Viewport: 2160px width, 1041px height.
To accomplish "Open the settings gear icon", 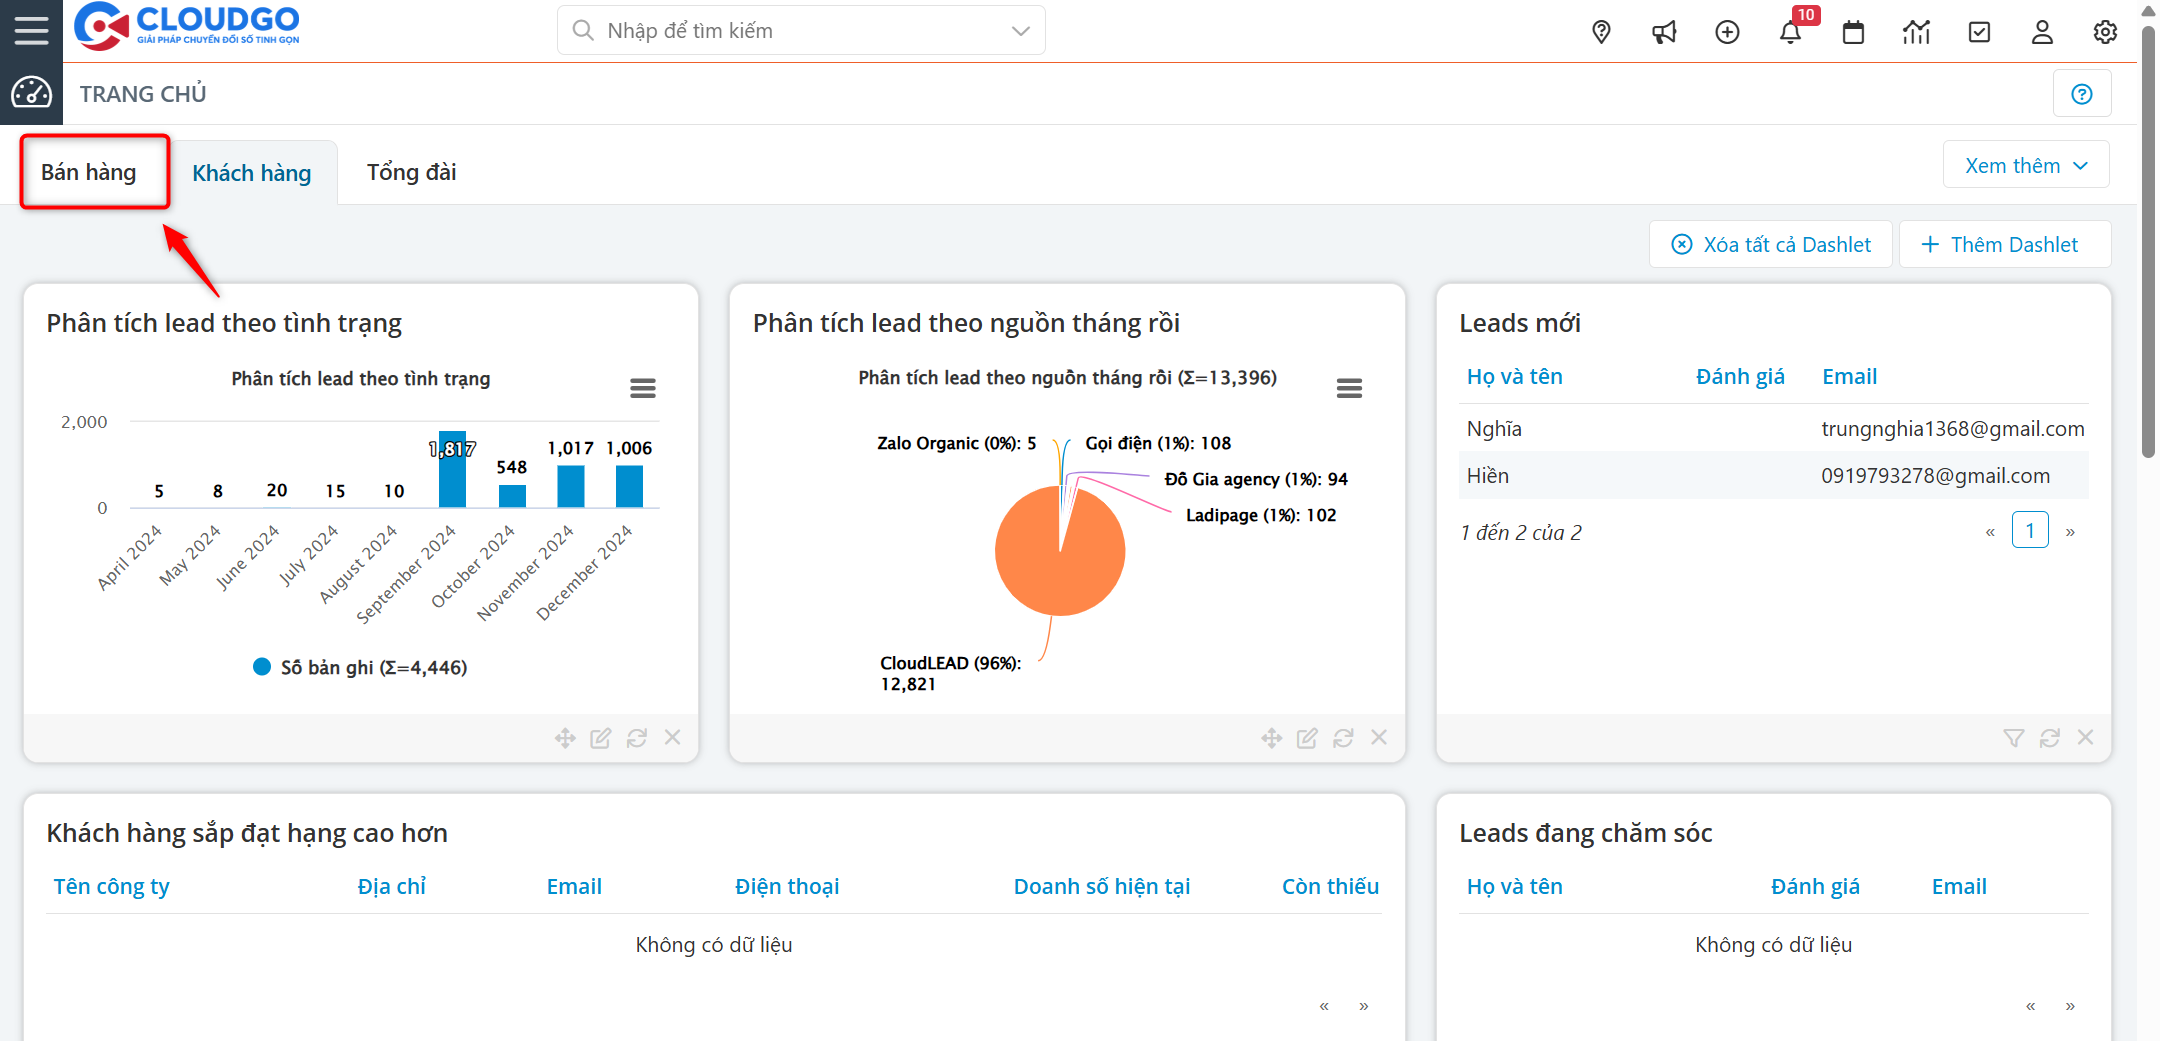I will pos(2105,32).
